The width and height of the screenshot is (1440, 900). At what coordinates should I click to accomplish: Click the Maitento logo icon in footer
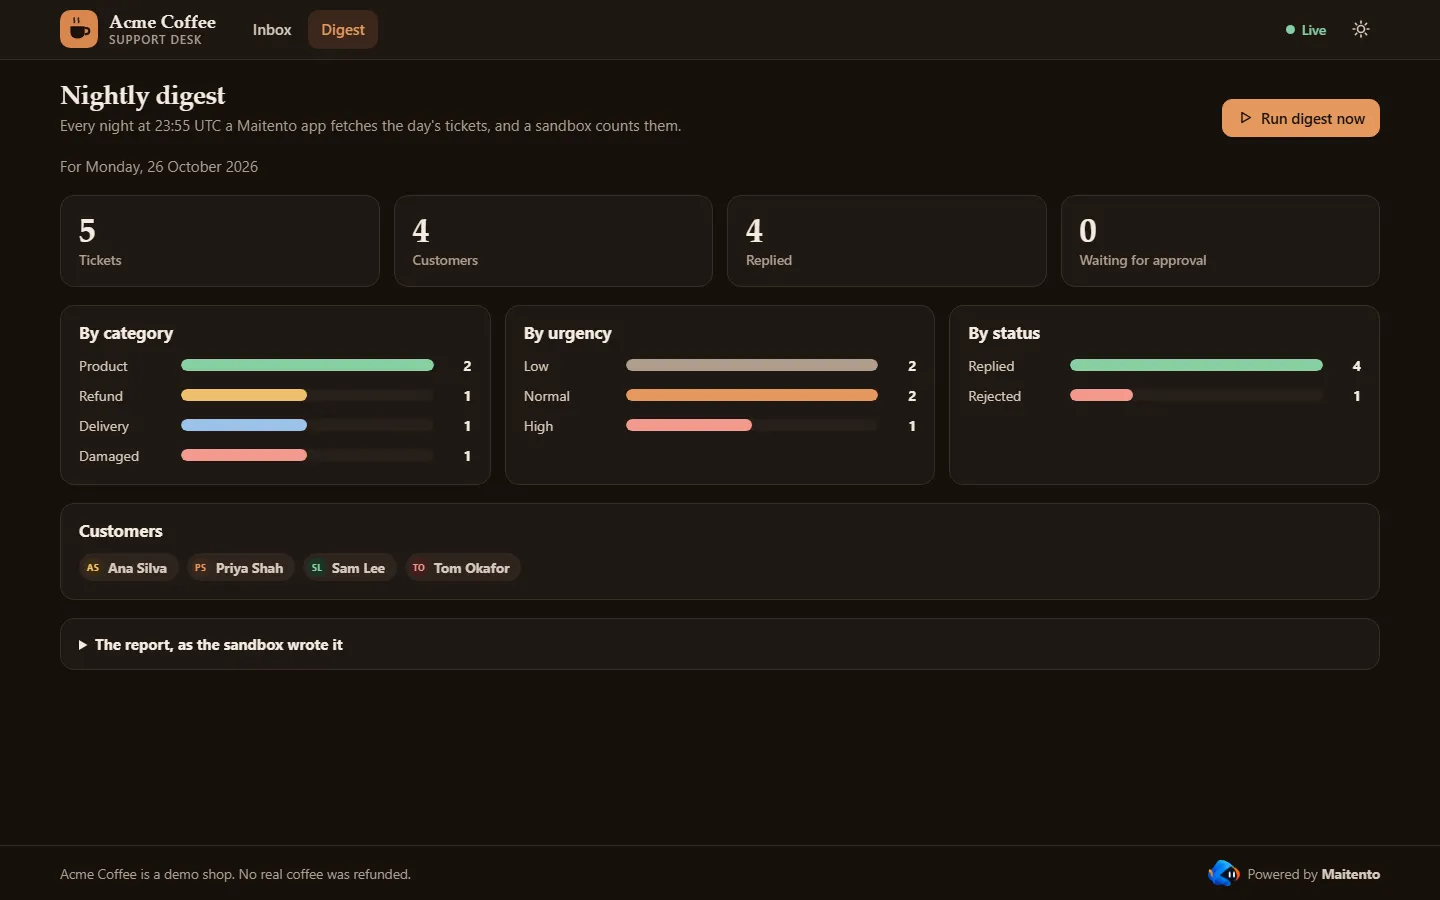(x=1223, y=873)
